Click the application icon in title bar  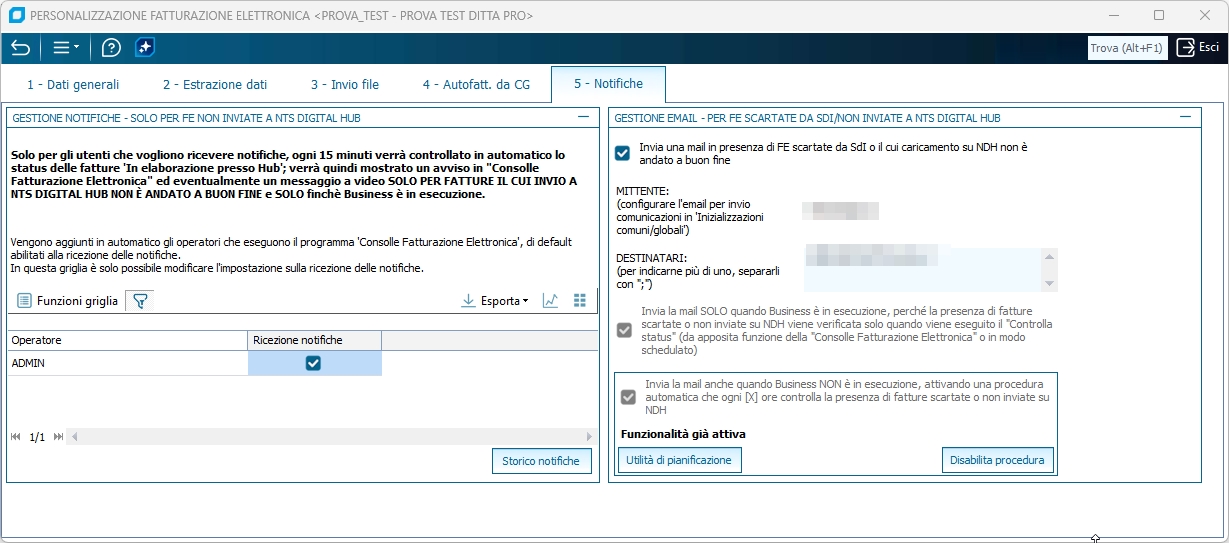(16, 16)
